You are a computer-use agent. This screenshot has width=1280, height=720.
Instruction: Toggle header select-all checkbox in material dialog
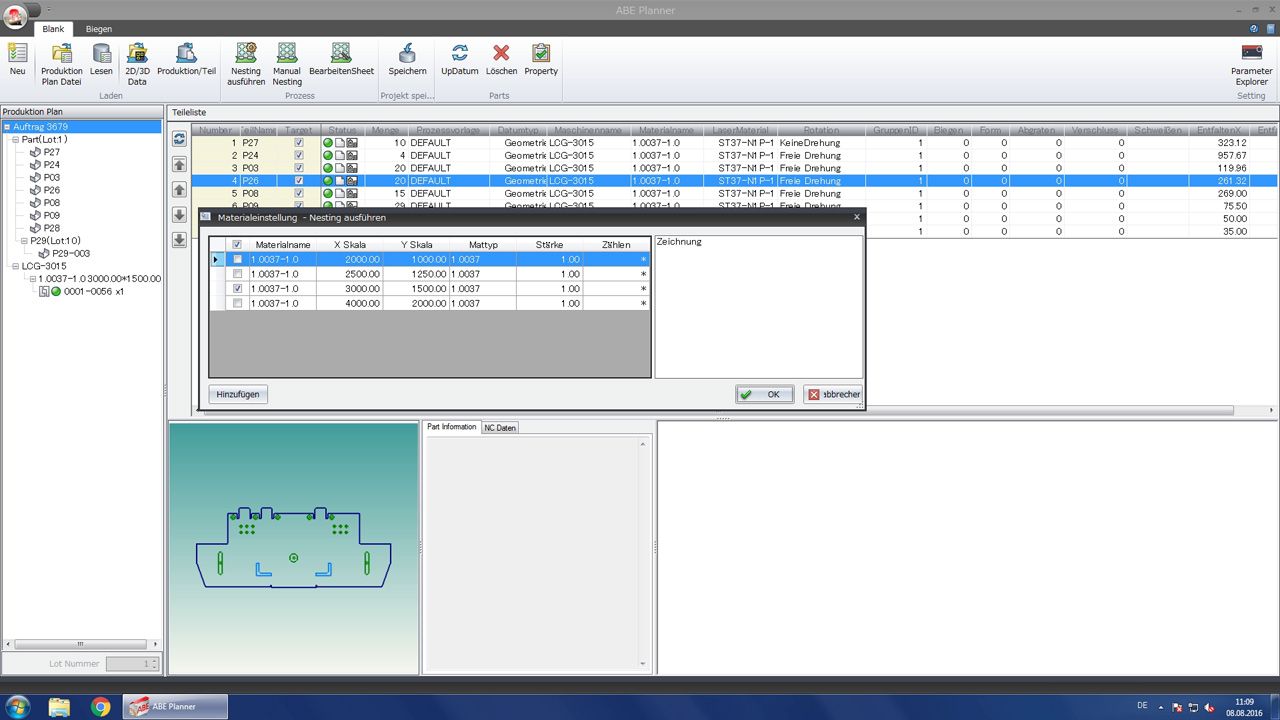[237, 244]
